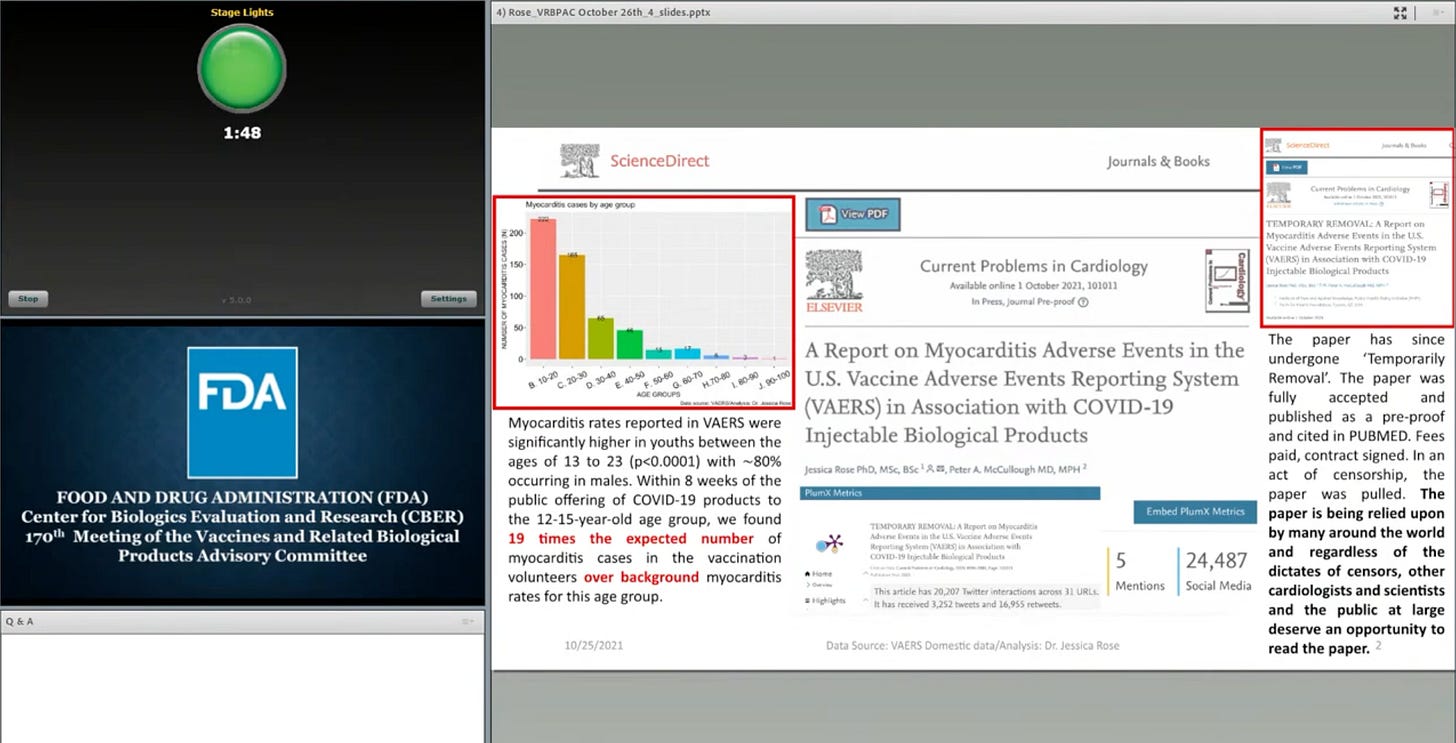Click the 1:48 countdown timer

(242, 132)
